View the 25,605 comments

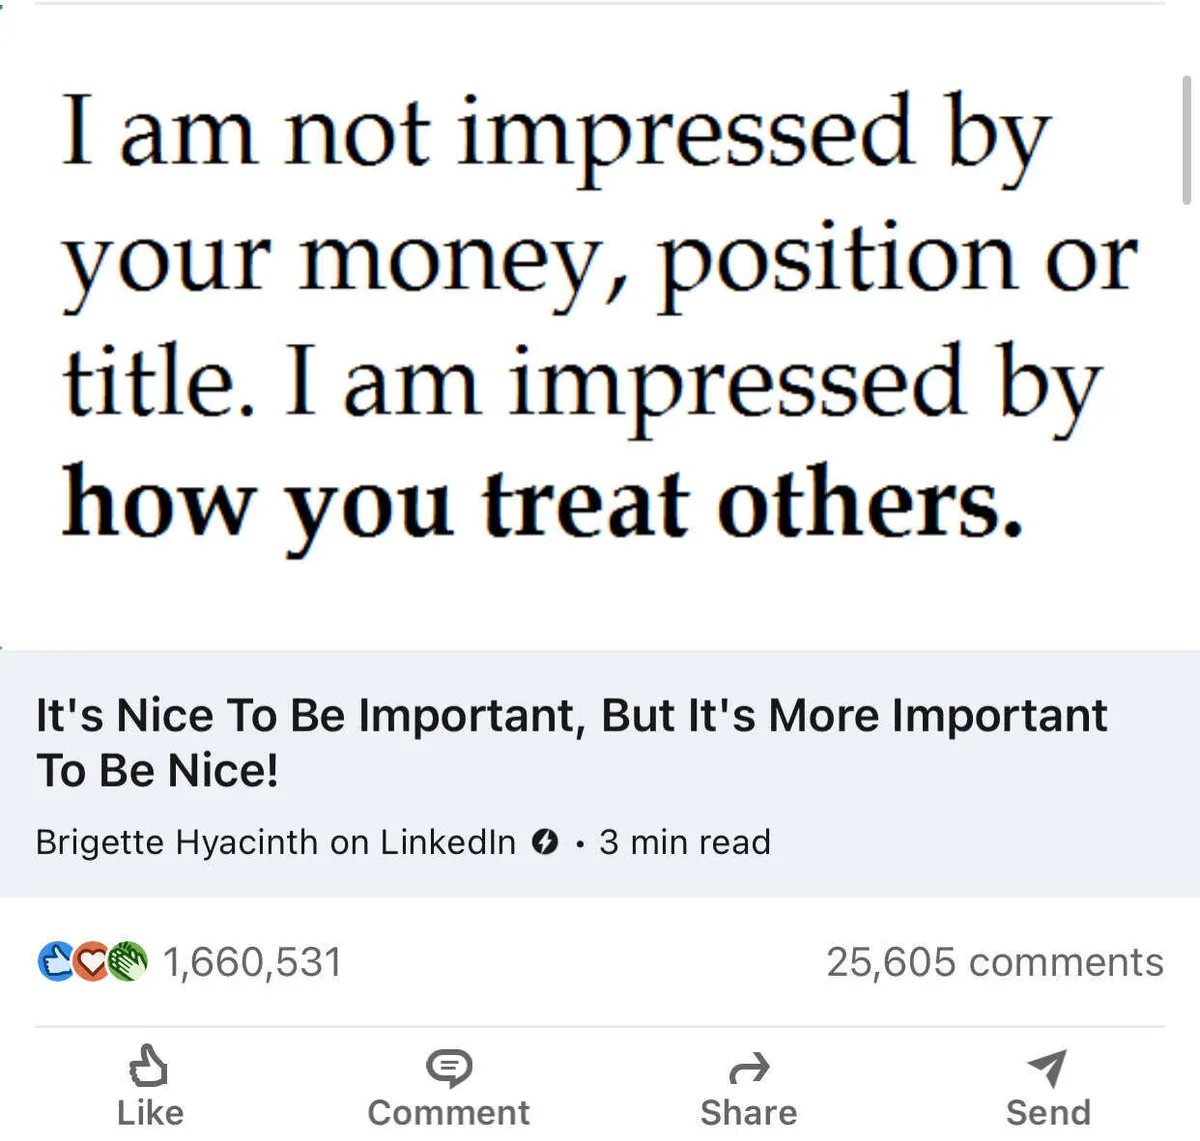pos(994,962)
